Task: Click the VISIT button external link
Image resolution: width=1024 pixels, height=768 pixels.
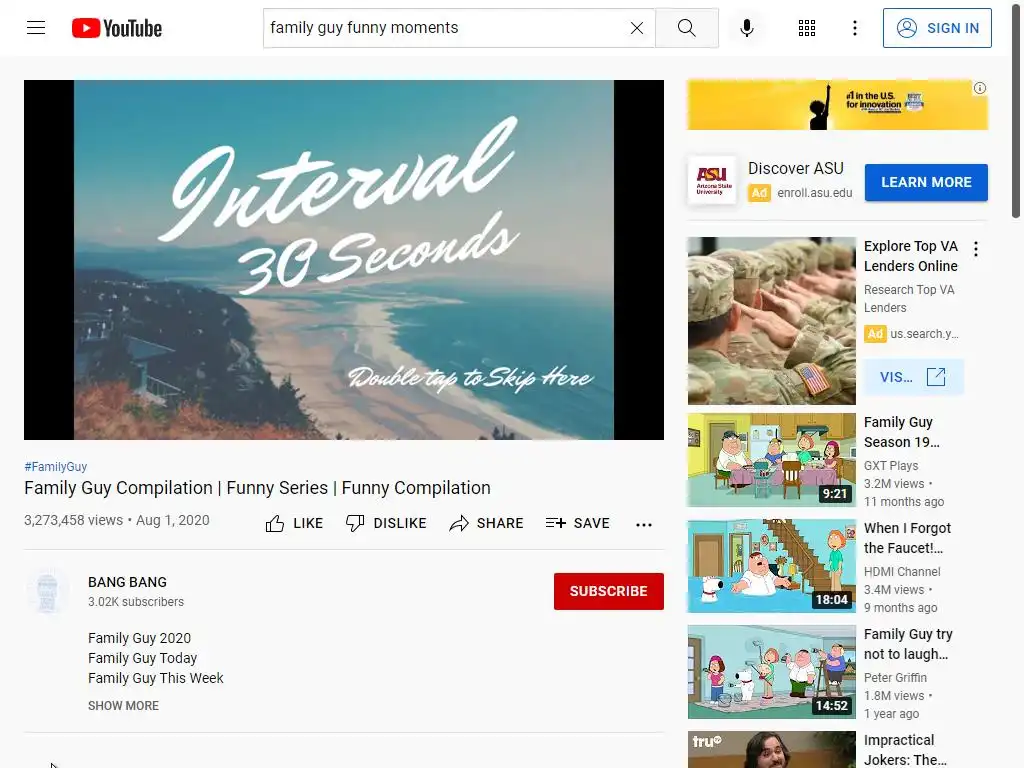Action: (x=913, y=377)
